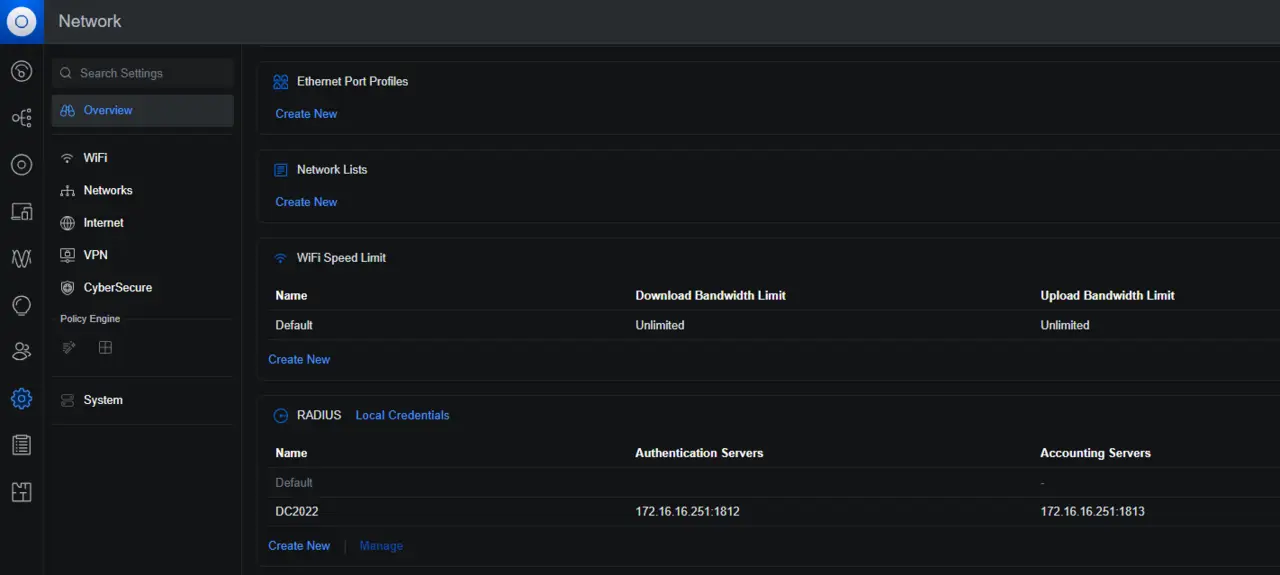Viewport: 1280px width, 575px height.
Task: Open the Client Devices icon in sidebar
Action: 21,212
